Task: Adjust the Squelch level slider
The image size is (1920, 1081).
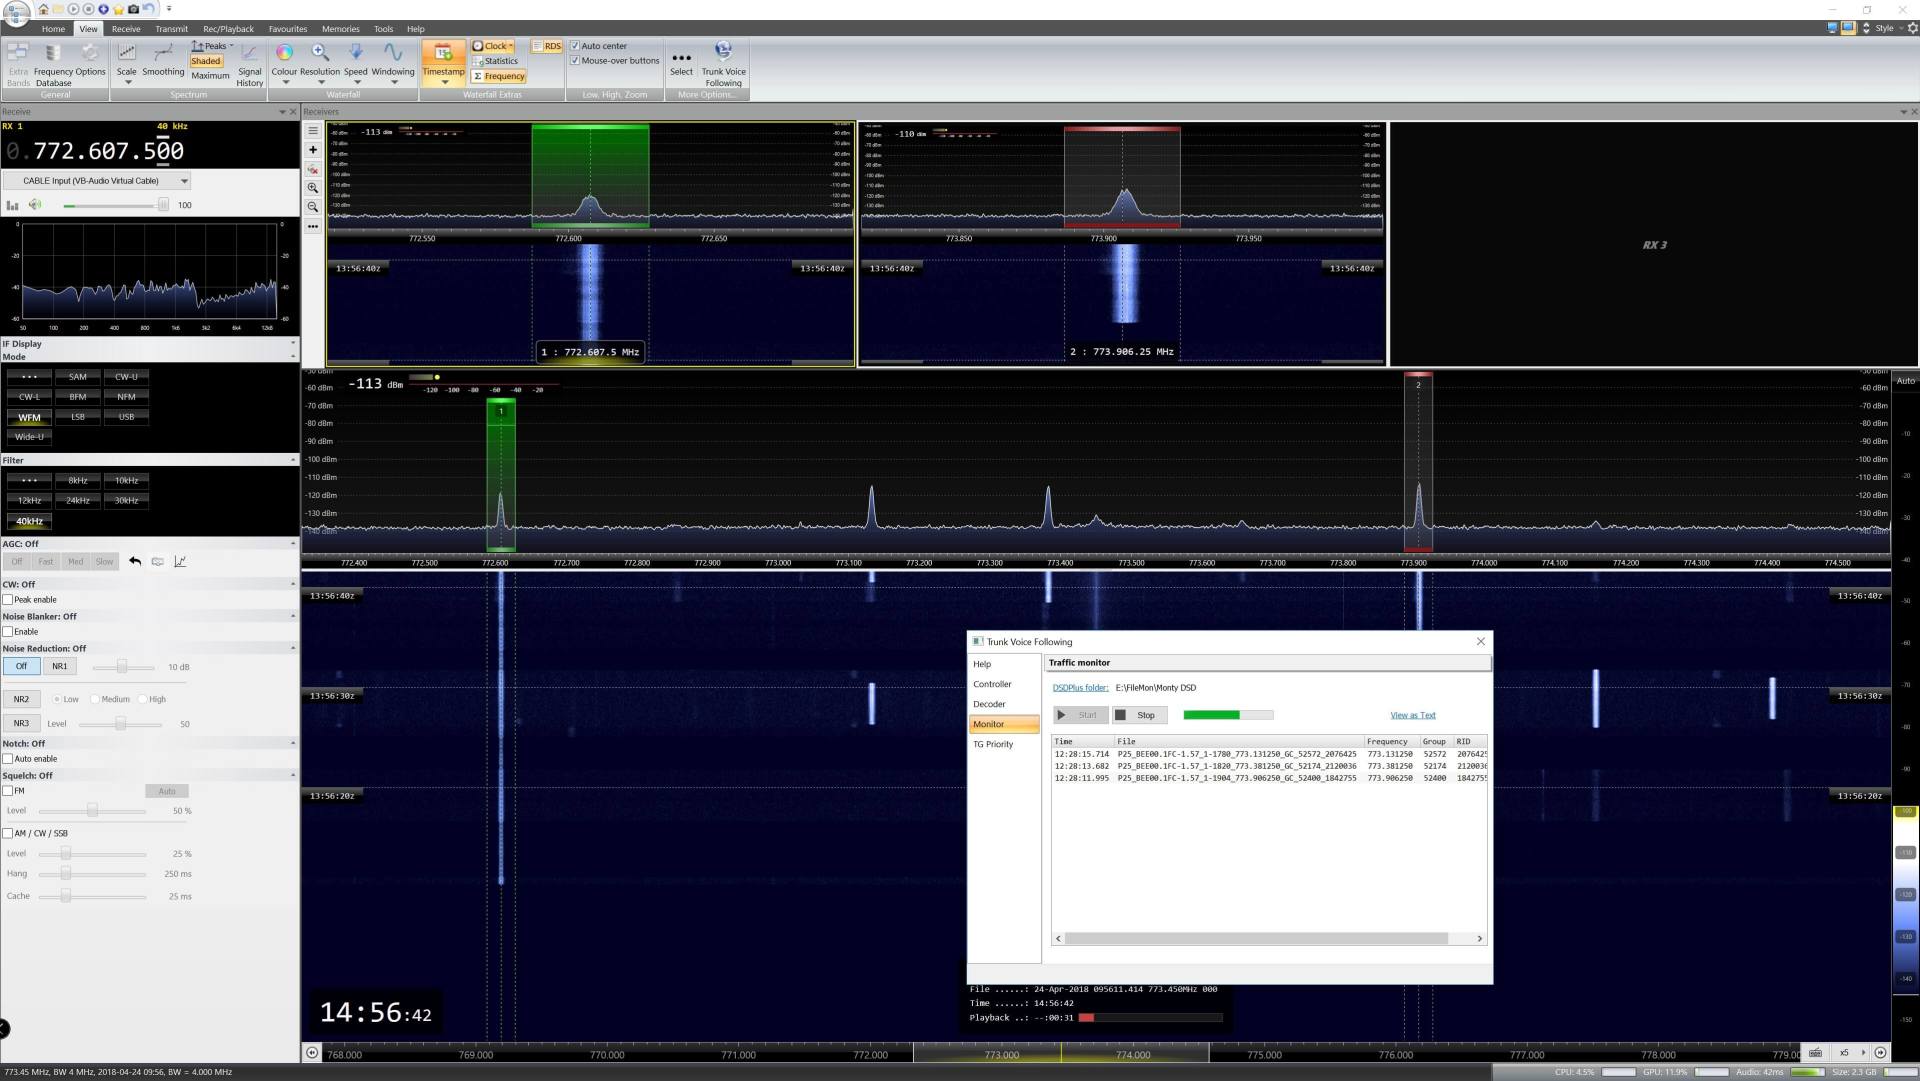Action: [x=92, y=810]
